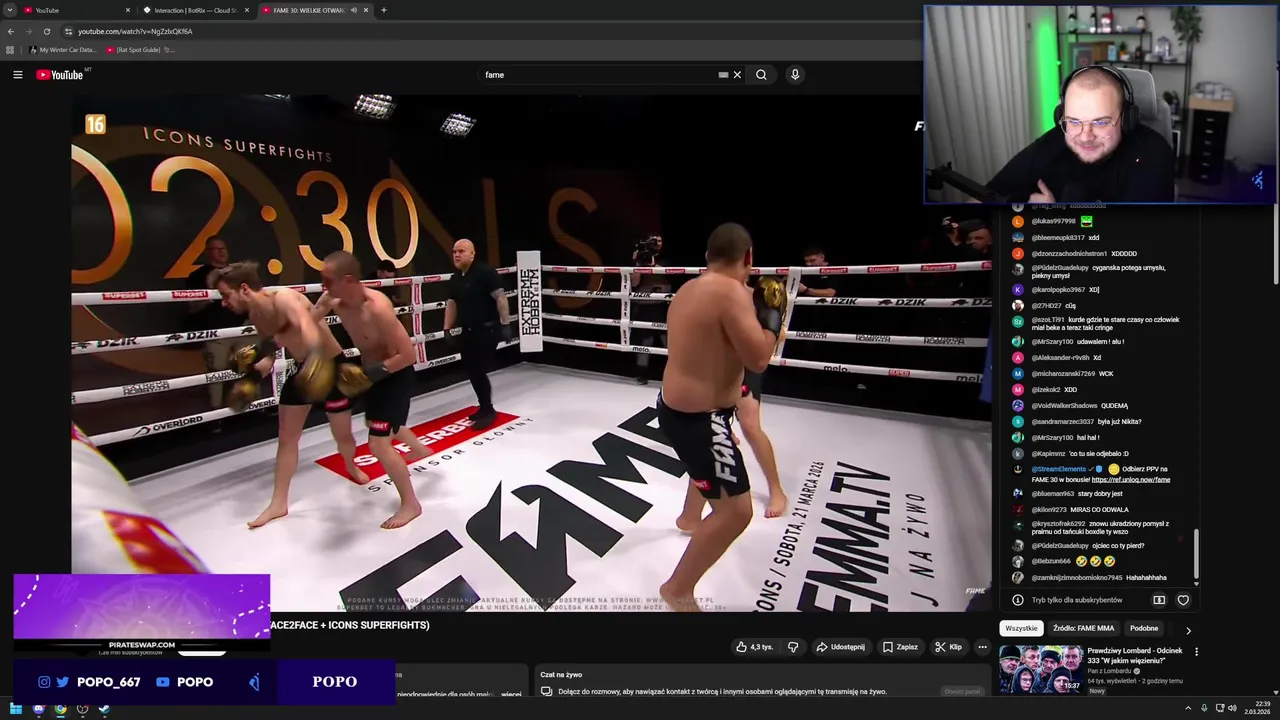This screenshot has width=1280, height=720.
Task: Click the video player frame
Action: pos(531,352)
